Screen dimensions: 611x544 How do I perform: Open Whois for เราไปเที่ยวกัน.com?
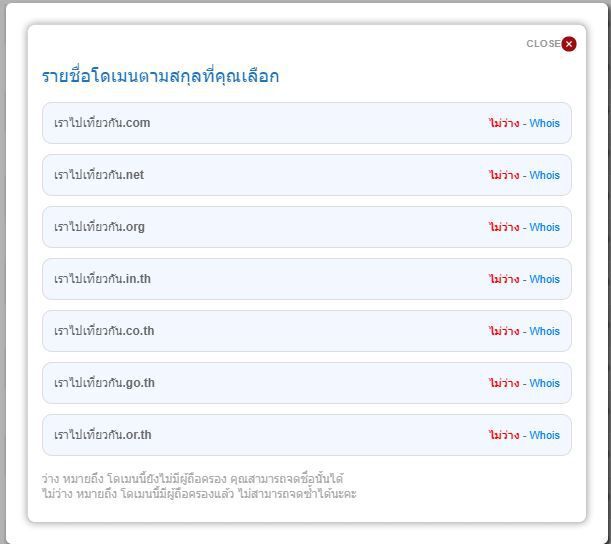544,123
